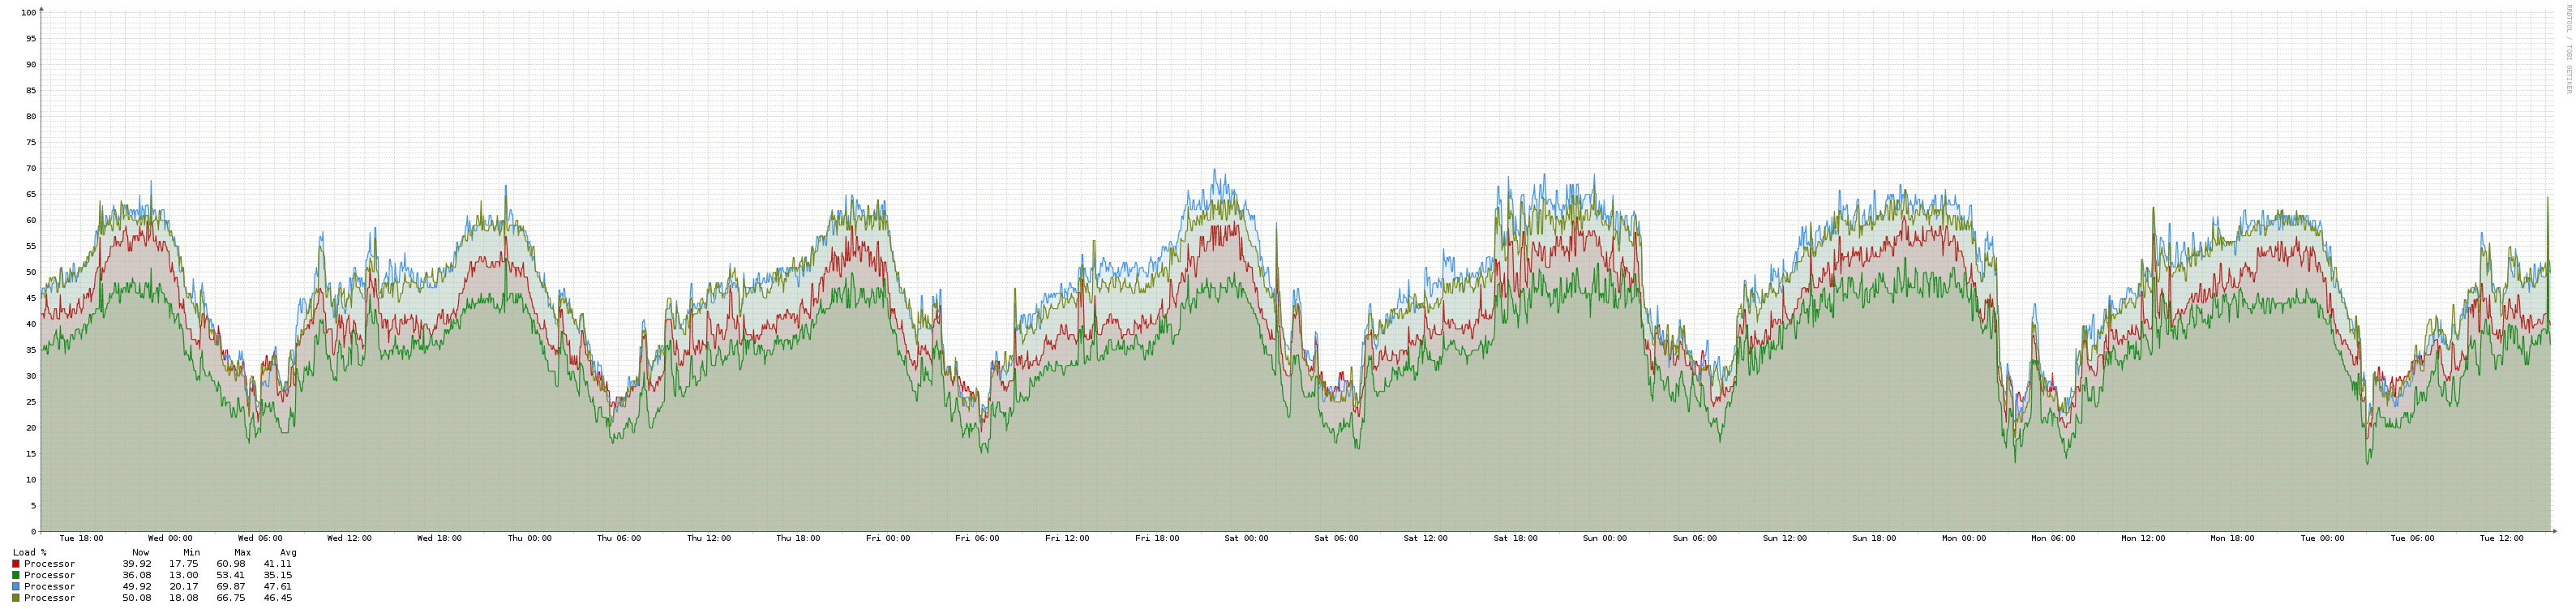Viewport: 2576px width, 609px height.
Task: Select the Processor label beside the dark green swatch
Action: [x=50, y=575]
